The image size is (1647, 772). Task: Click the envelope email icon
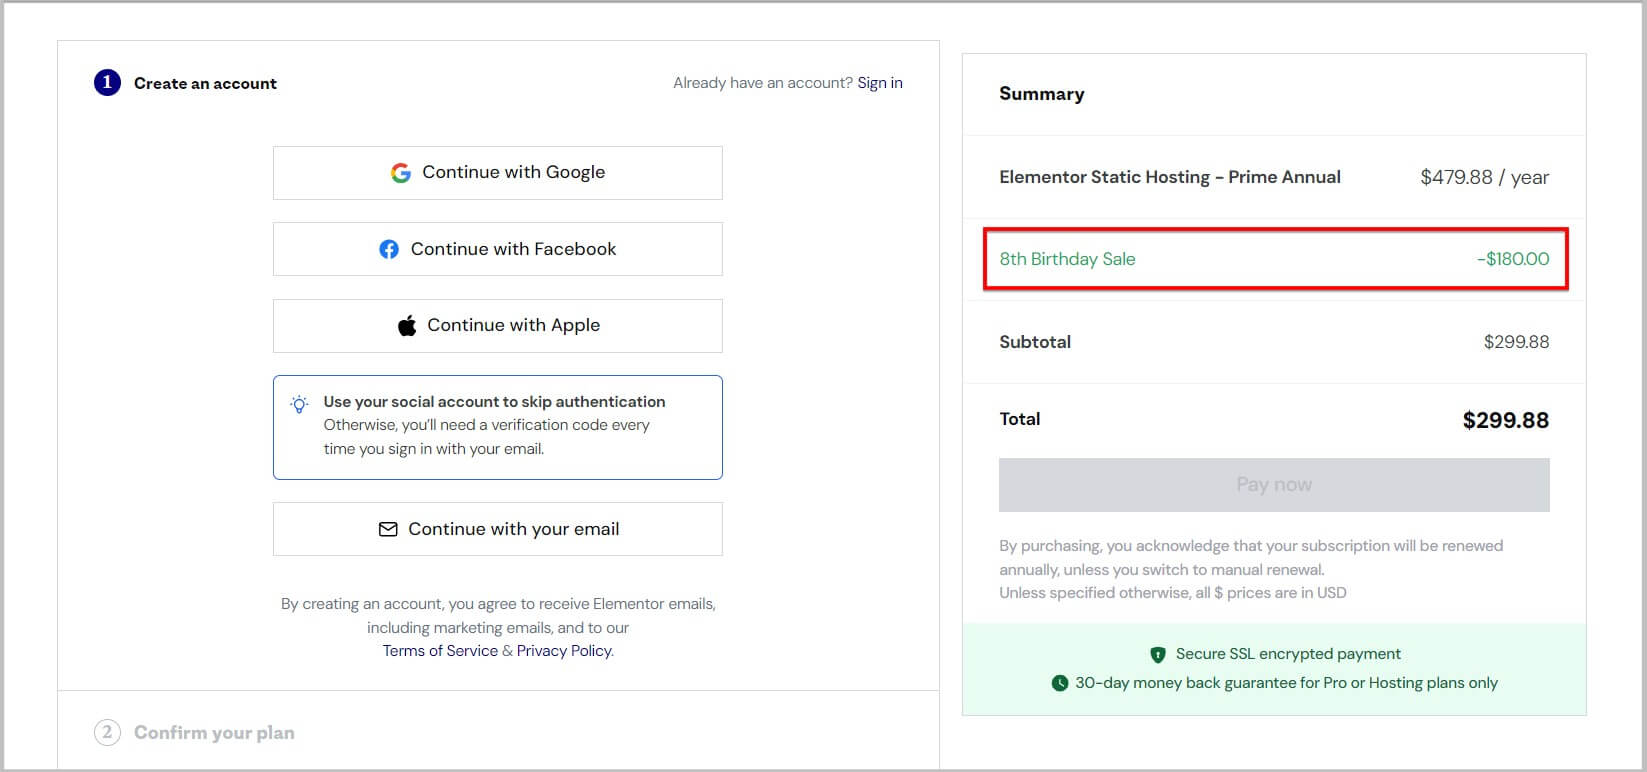388,529
